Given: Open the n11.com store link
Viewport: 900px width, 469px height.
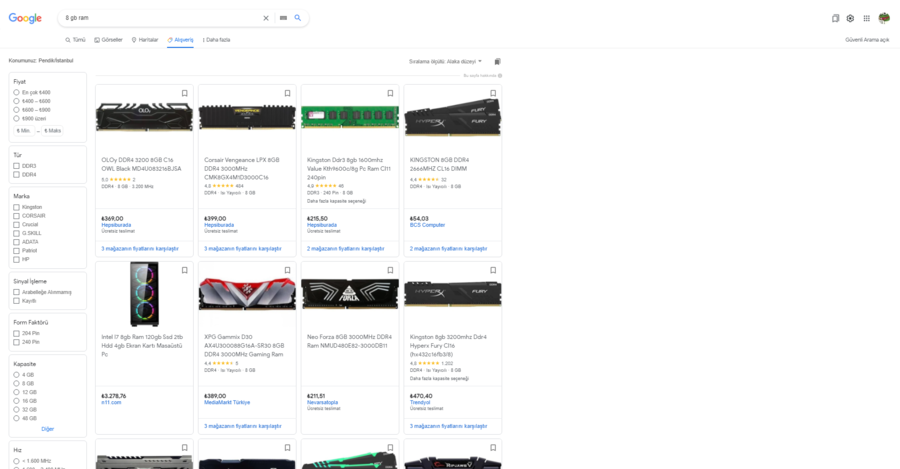Looking at the screenshot, I should 111,402.
